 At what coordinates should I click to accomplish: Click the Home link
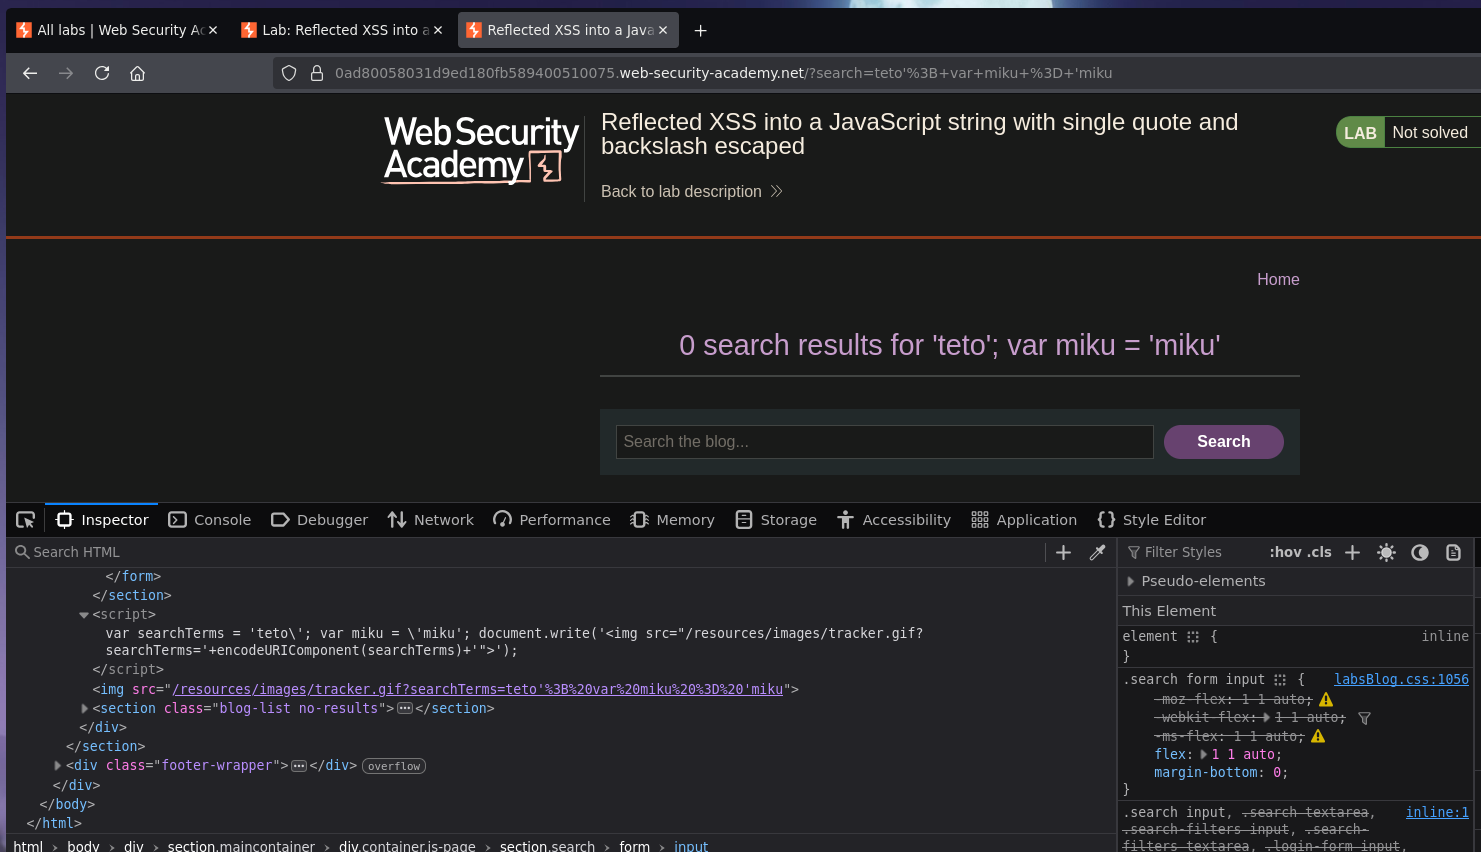pos(1278,280)
